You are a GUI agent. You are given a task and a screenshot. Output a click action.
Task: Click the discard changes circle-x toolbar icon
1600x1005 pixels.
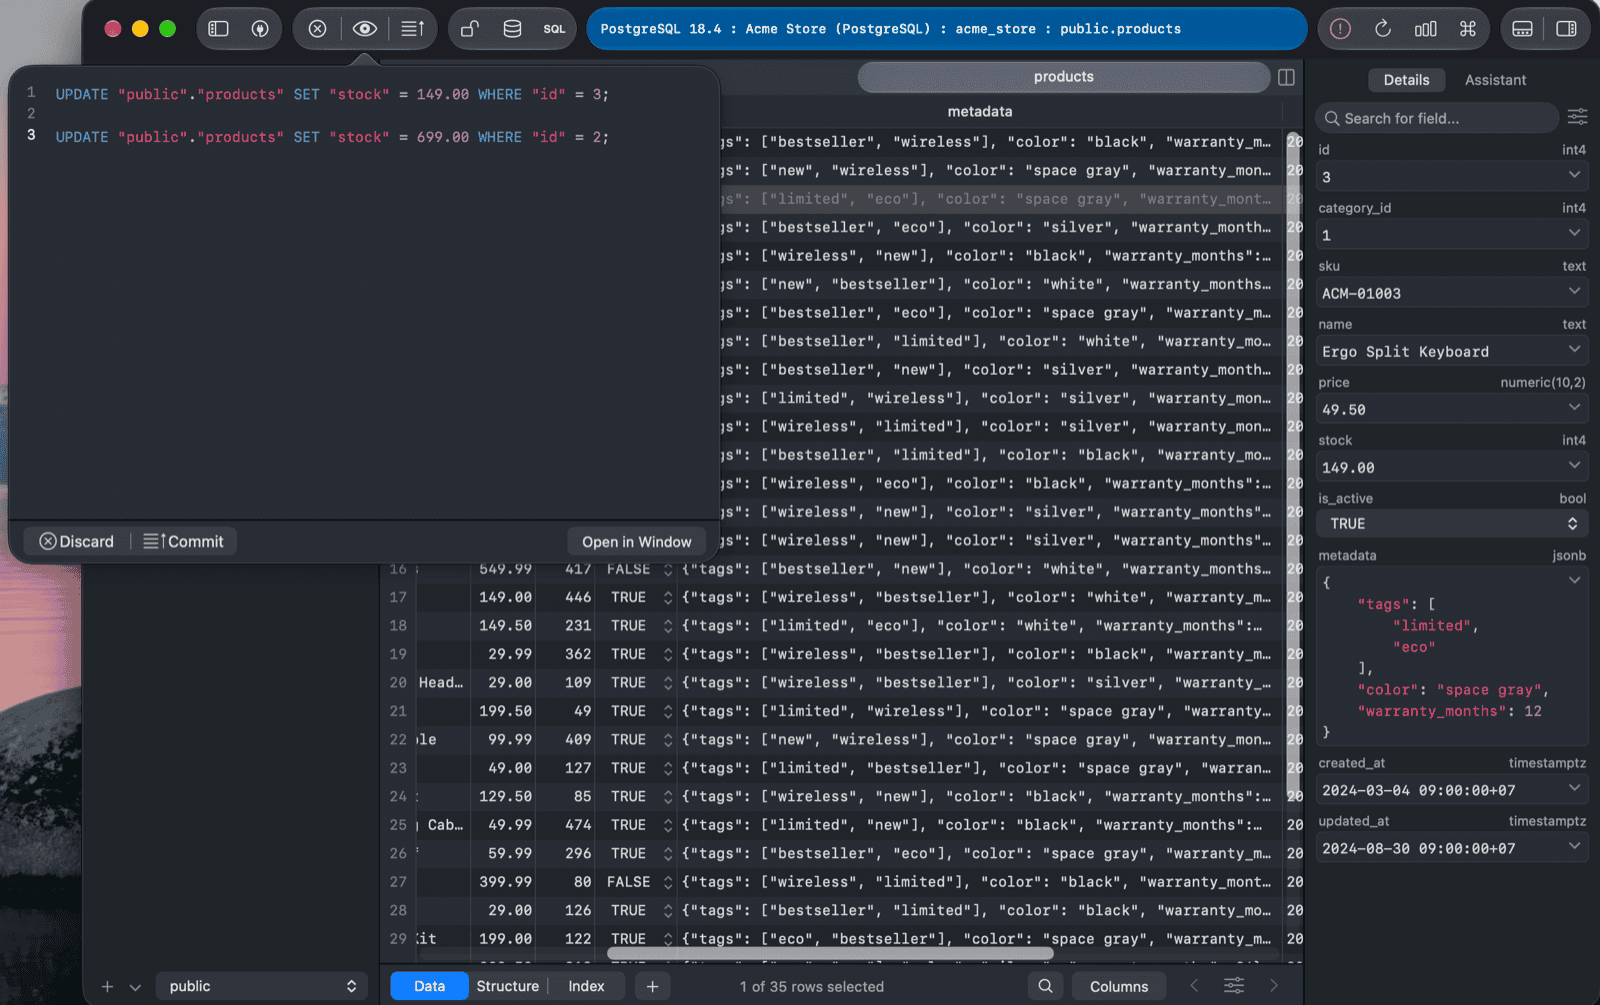click(x=317, y=29)
